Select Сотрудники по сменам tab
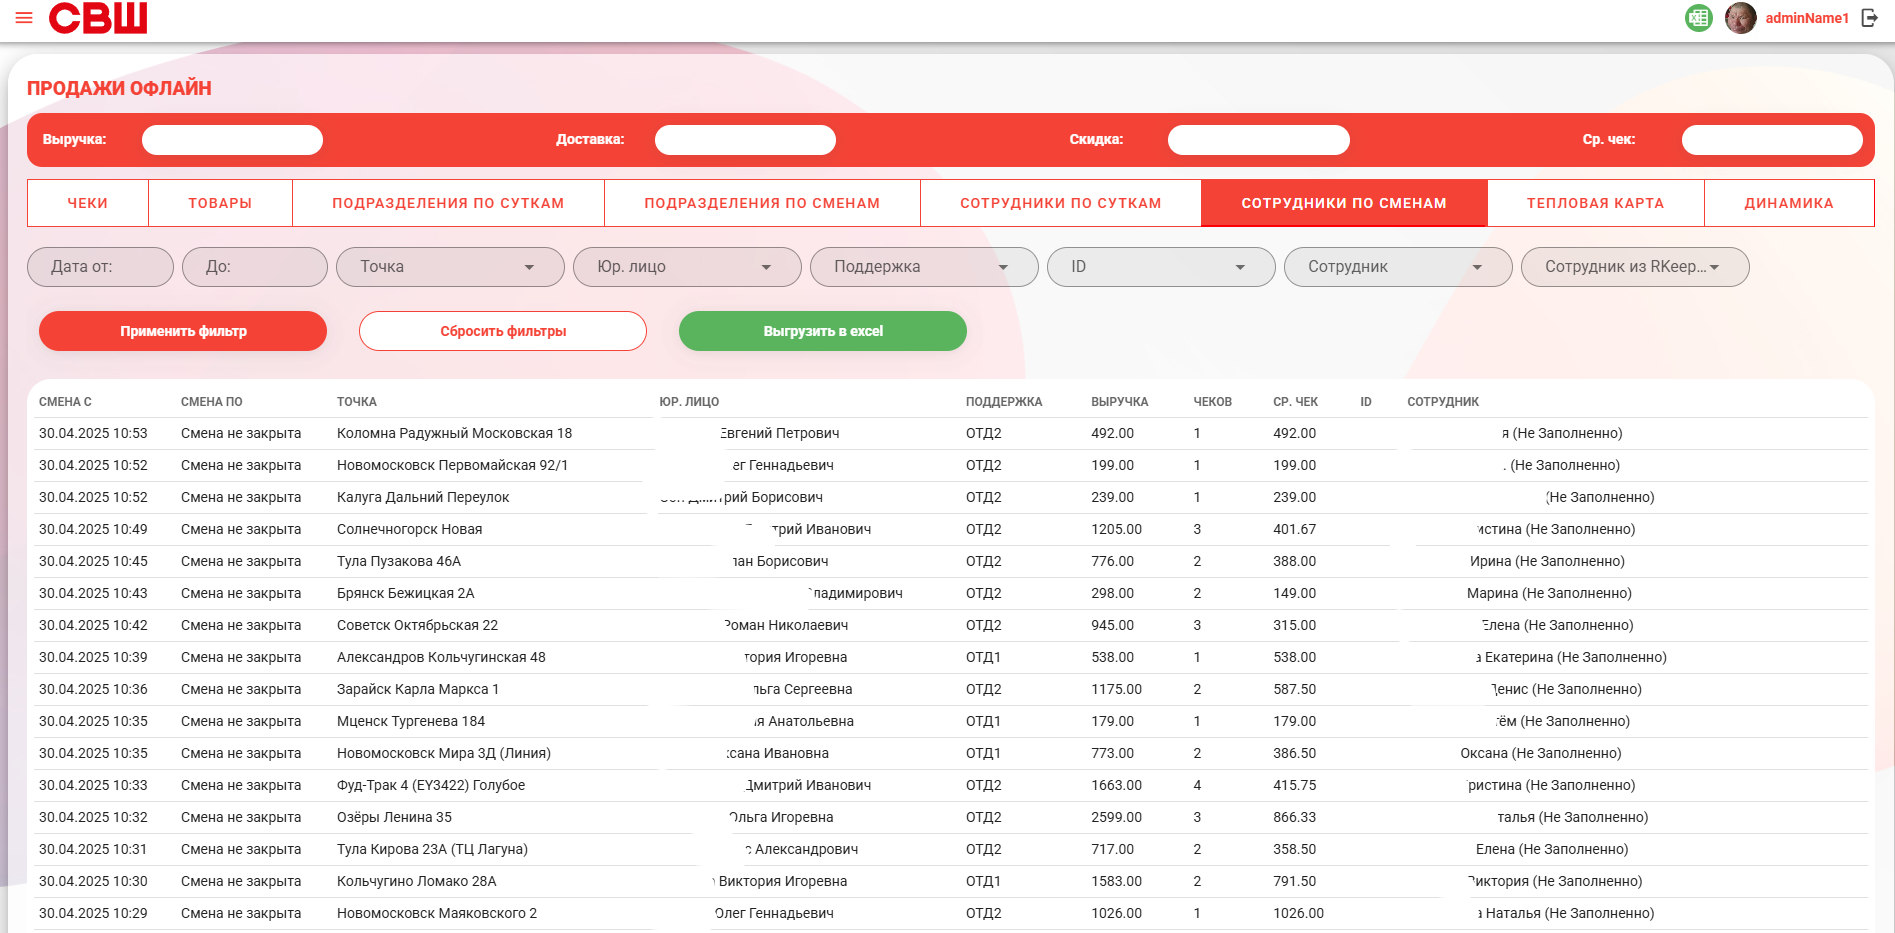Viewport: 1895px width, 933px height. coord(1344,203)
